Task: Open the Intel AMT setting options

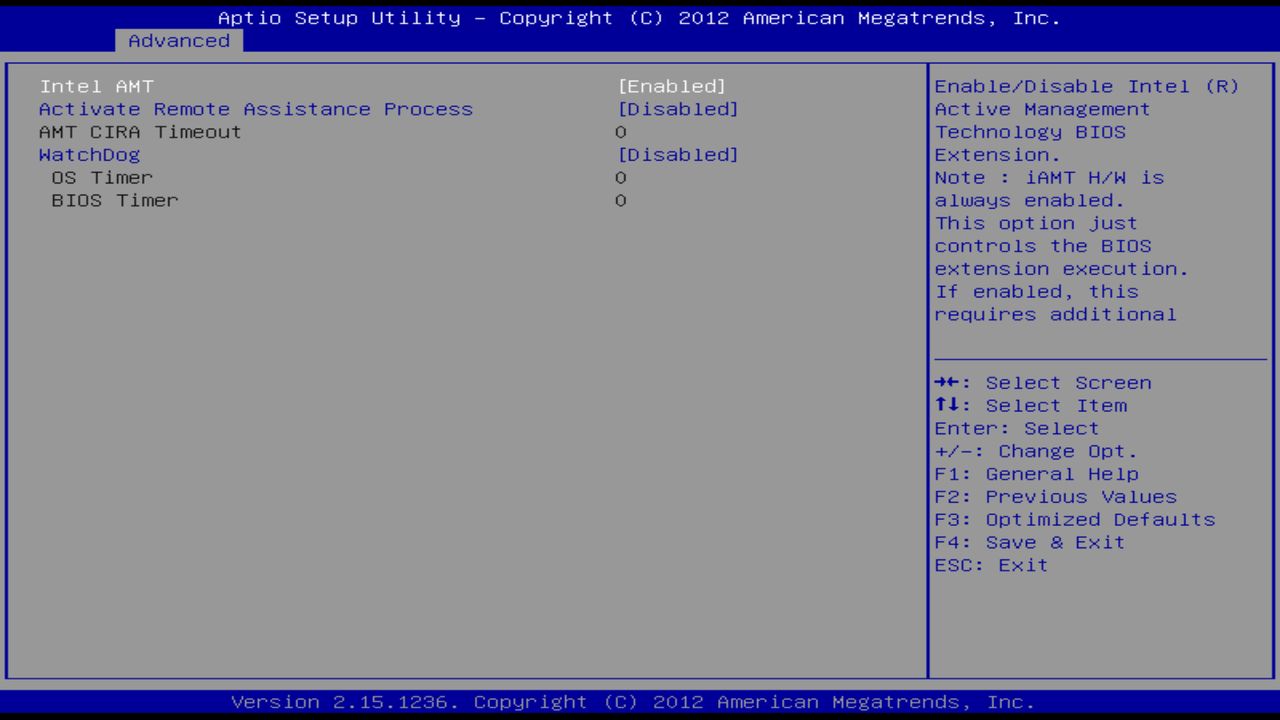Action: pyautogui.click(x=673, y=86)
